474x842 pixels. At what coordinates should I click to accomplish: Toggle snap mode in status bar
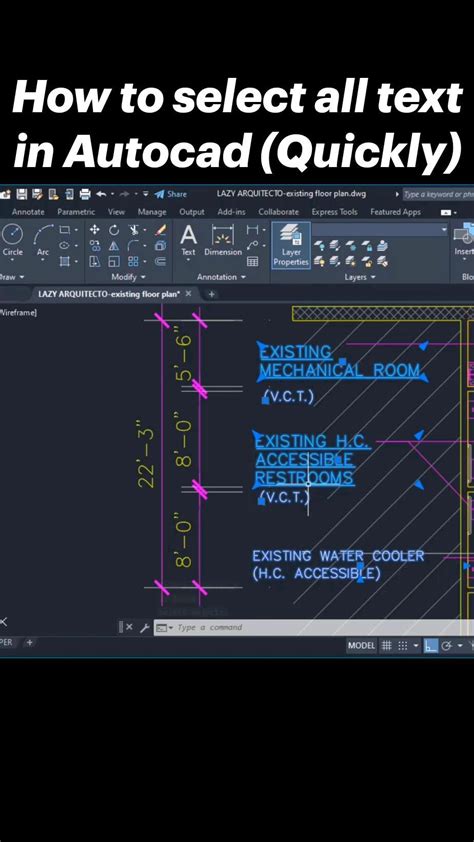coord(403,645)
